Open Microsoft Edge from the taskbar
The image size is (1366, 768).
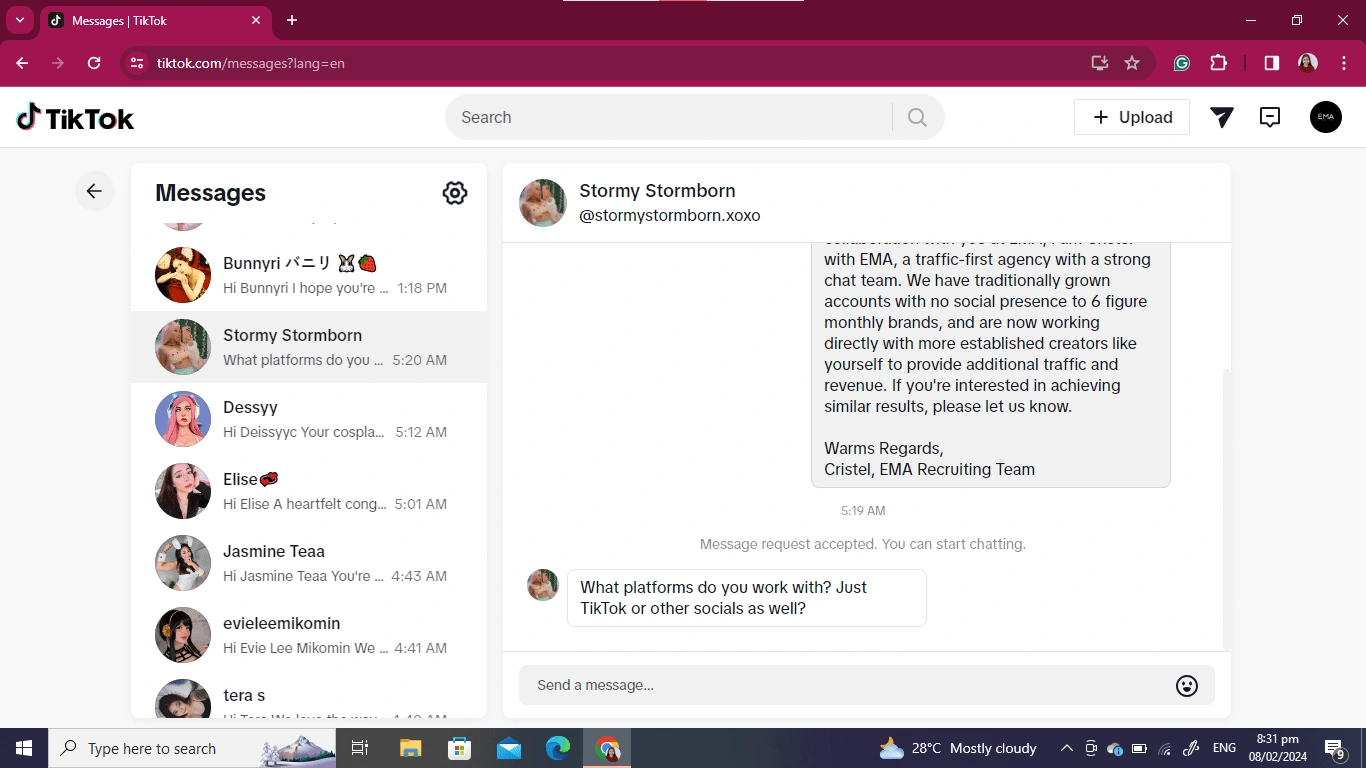pos(558,748)
